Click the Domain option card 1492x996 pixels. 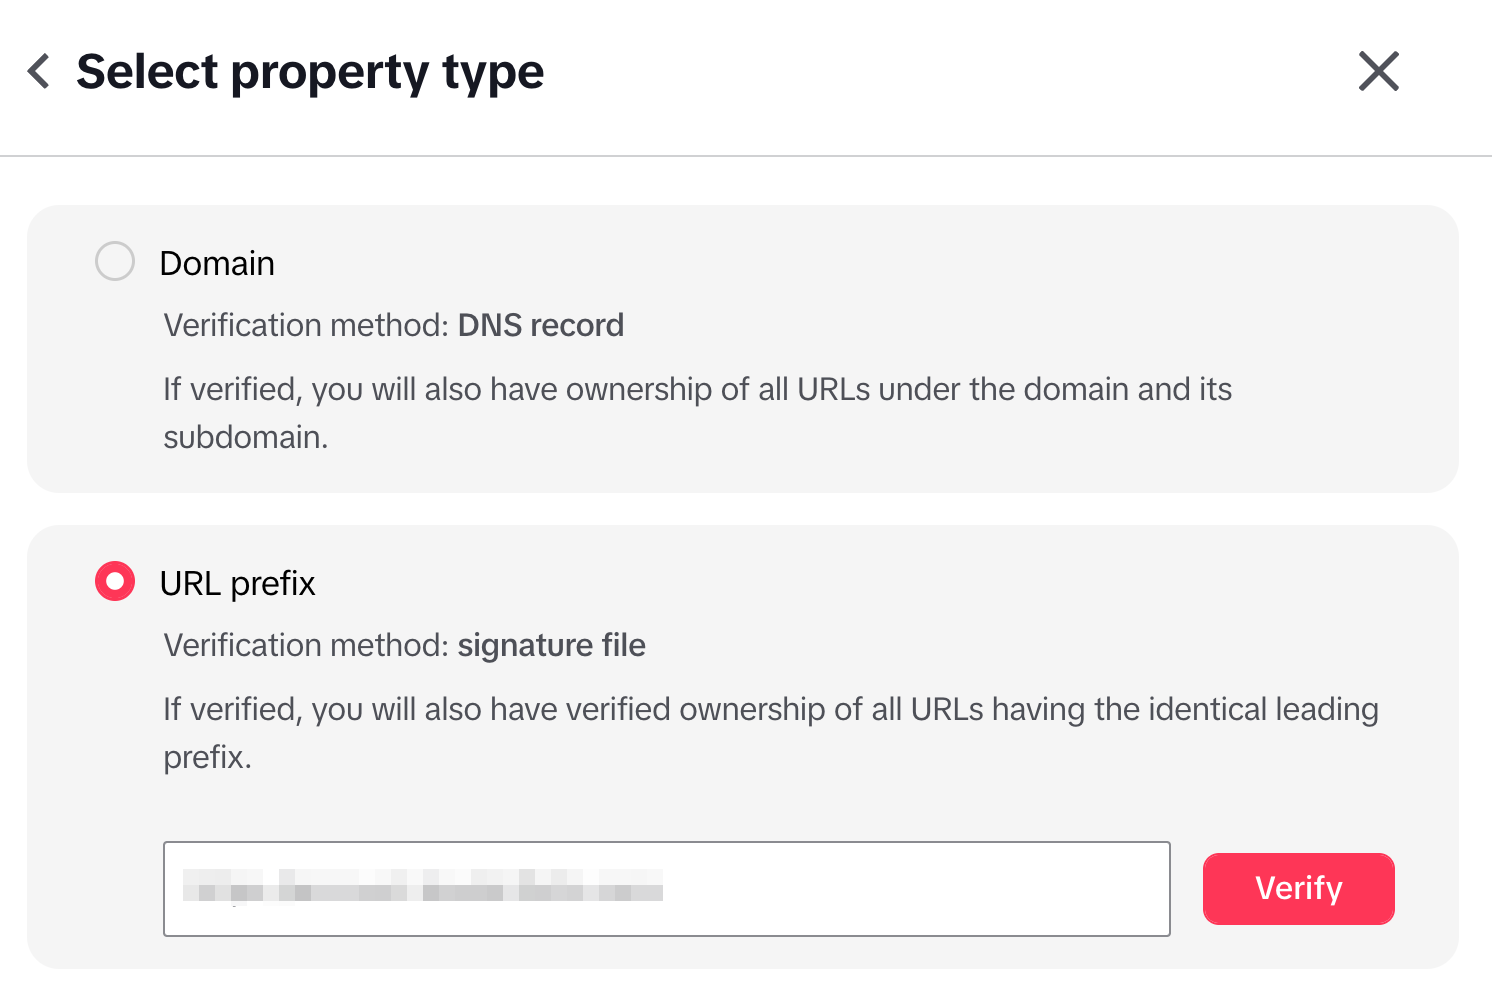pos(745,348)
